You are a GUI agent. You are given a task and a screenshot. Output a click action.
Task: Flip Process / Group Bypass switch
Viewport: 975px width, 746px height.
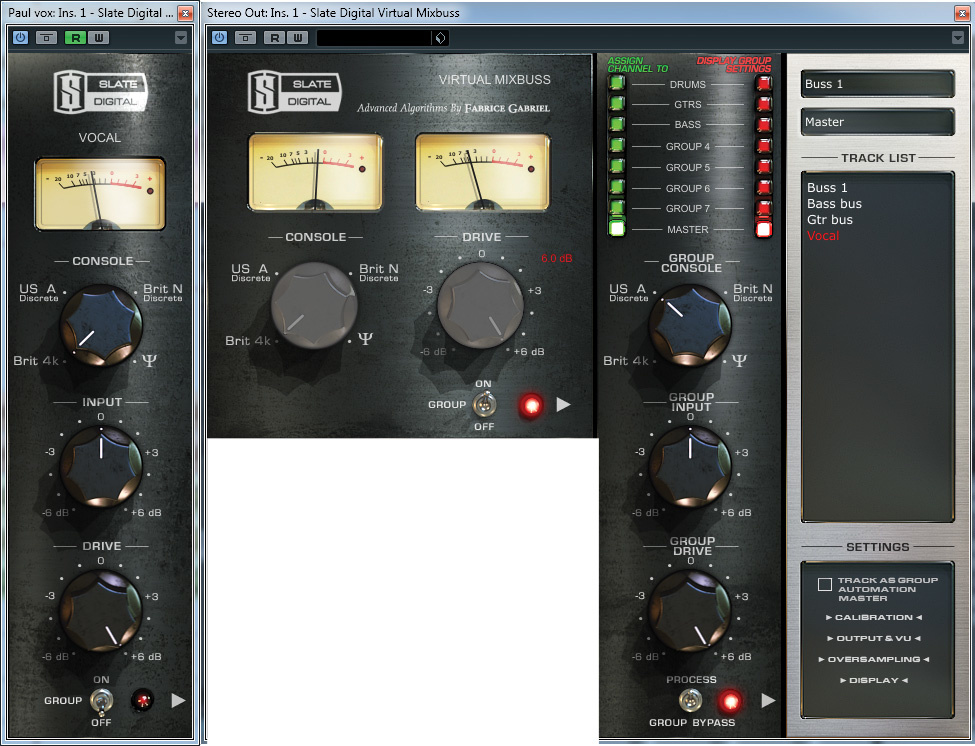click(690, 701)
